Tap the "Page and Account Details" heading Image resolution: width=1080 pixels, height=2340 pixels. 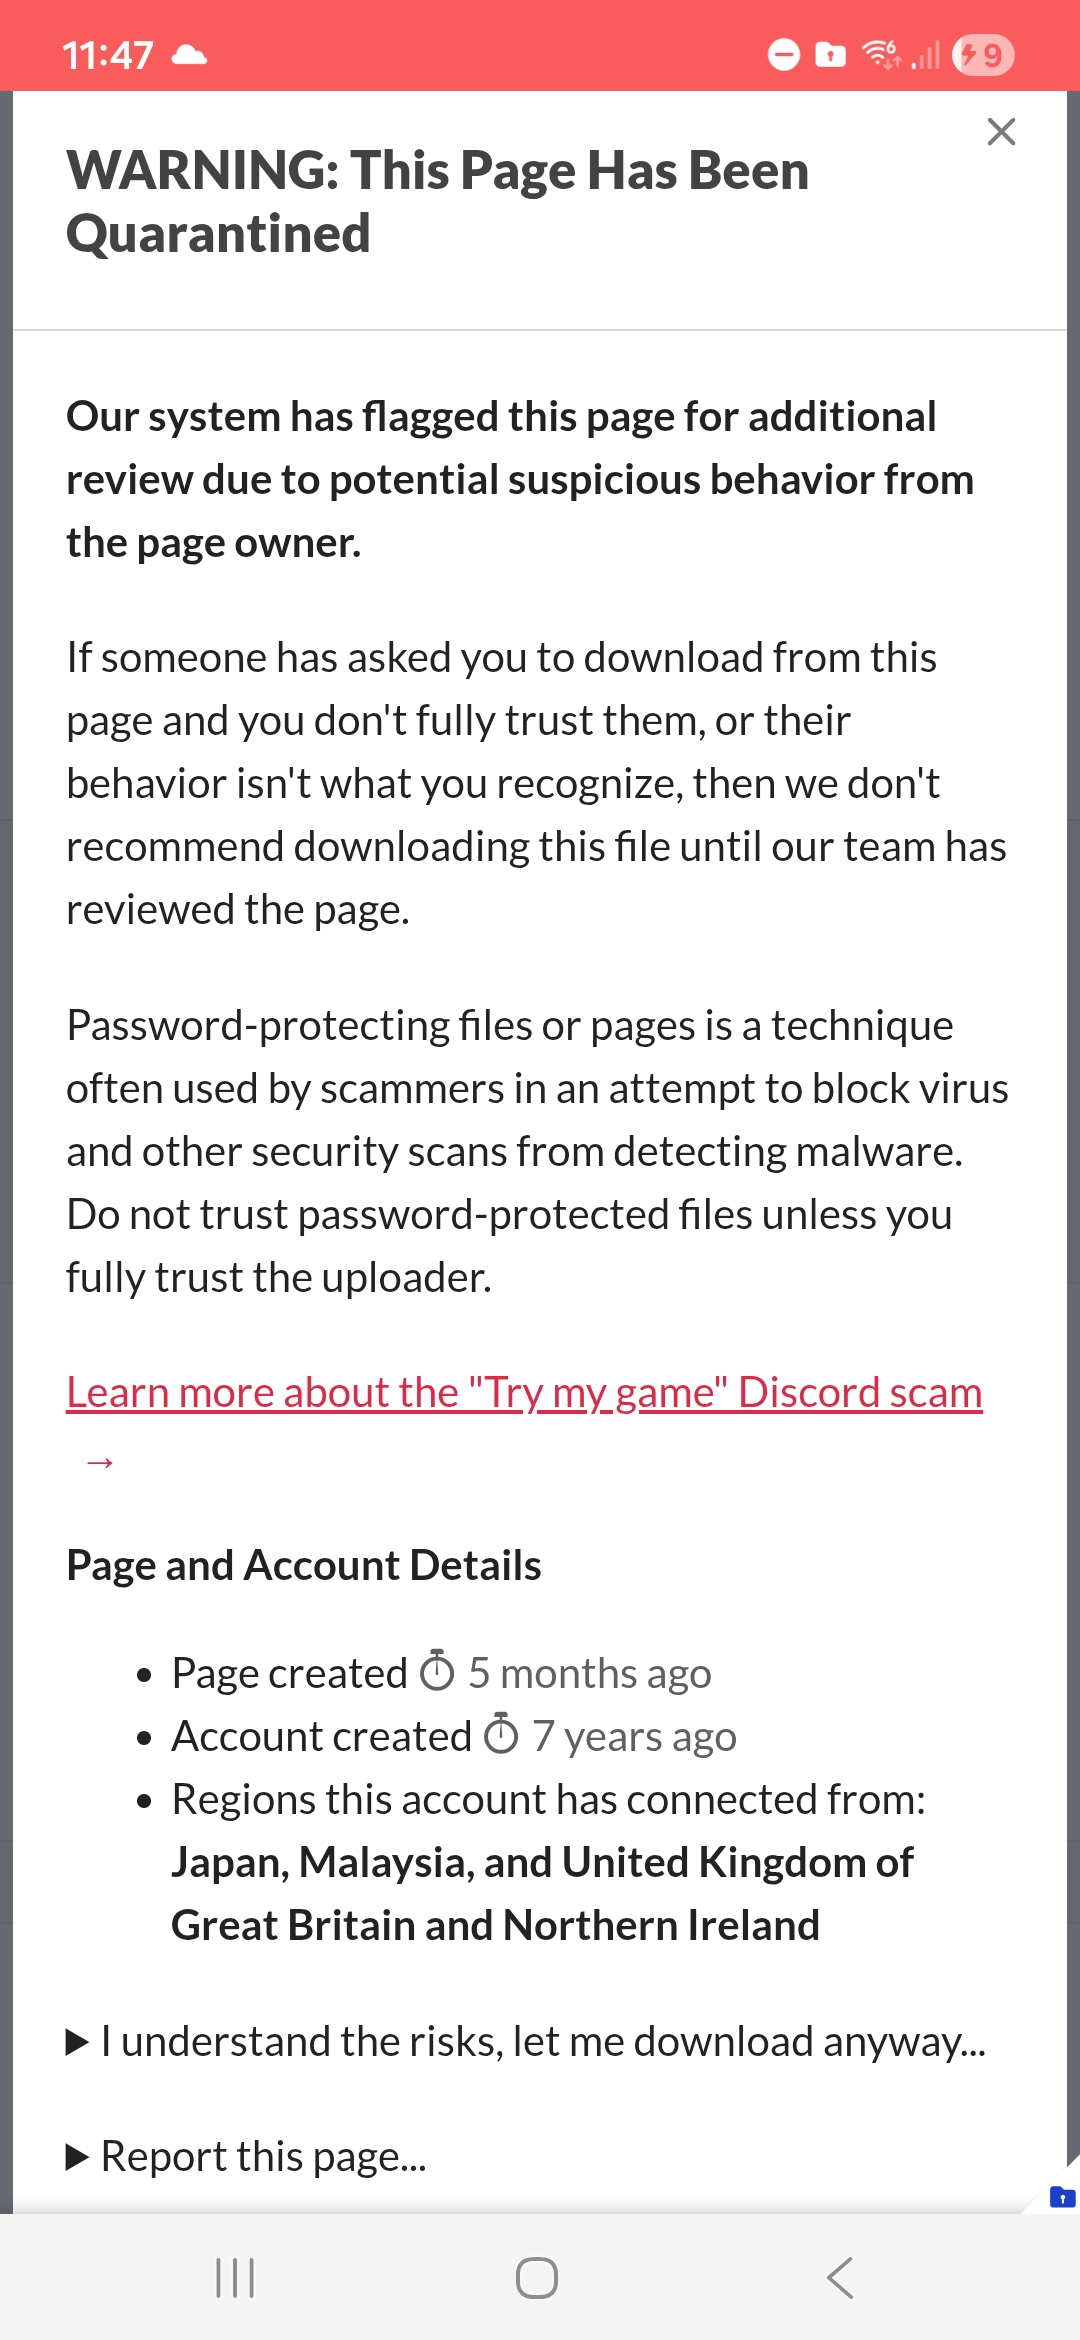point(304,1565)
